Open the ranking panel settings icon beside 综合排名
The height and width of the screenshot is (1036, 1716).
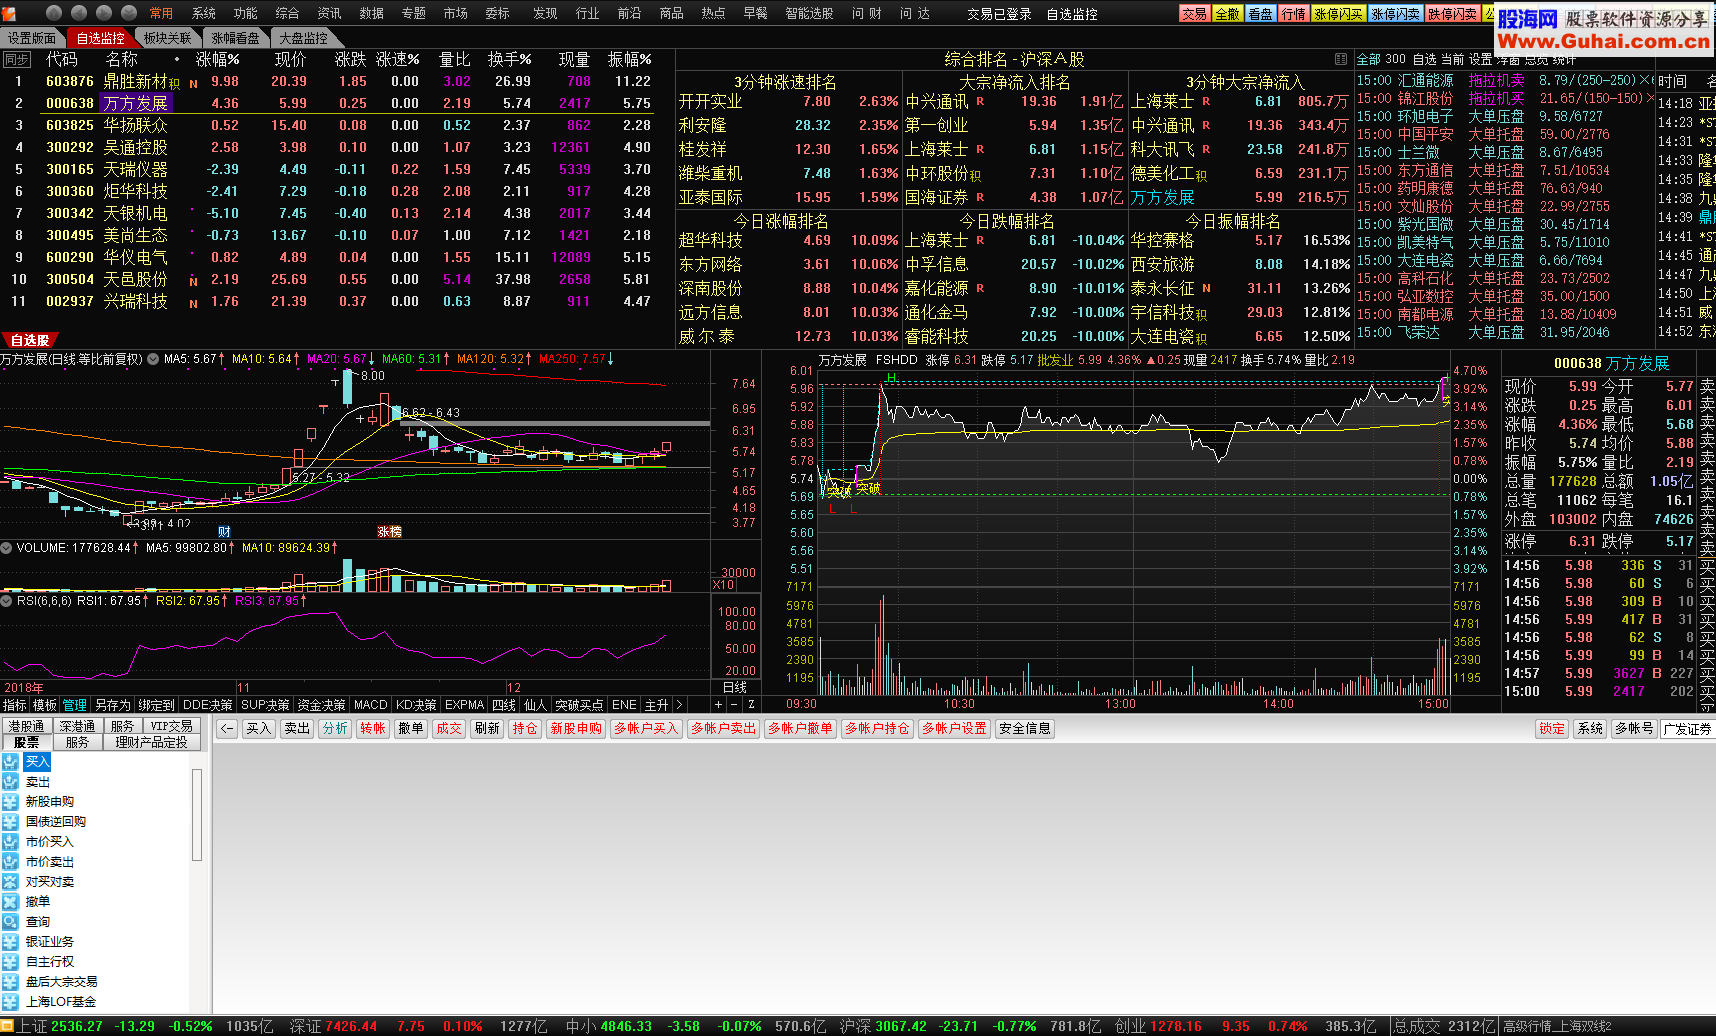coord(1341,59)
